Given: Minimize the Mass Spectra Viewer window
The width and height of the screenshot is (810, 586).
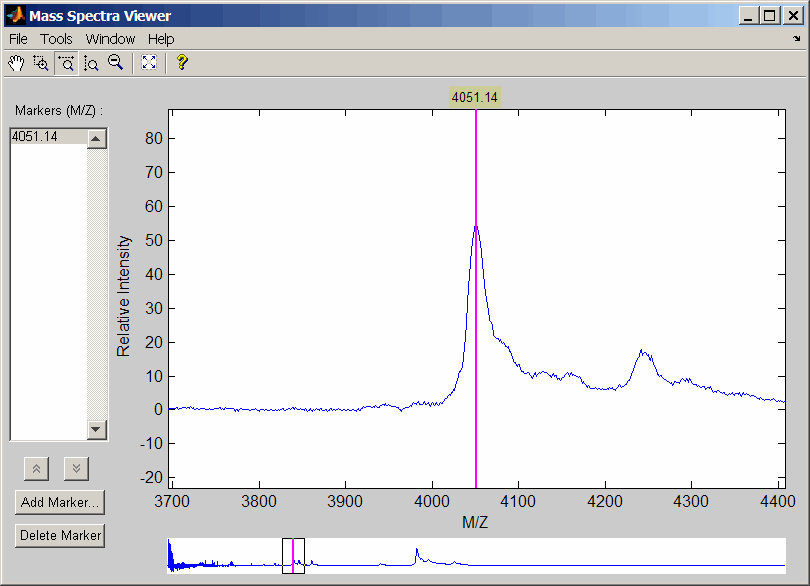Looking at the screenshot, I should click(x=747, y=16).
